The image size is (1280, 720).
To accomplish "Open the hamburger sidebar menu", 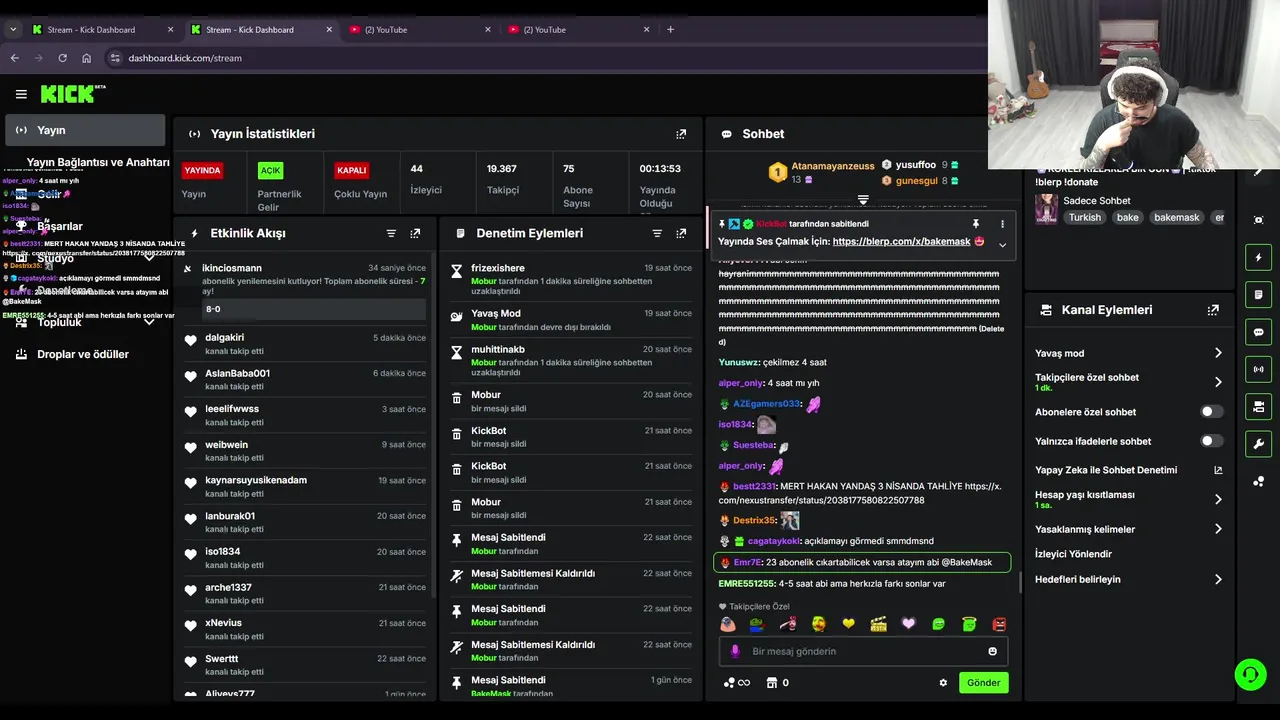I will (x=21, y=94).
